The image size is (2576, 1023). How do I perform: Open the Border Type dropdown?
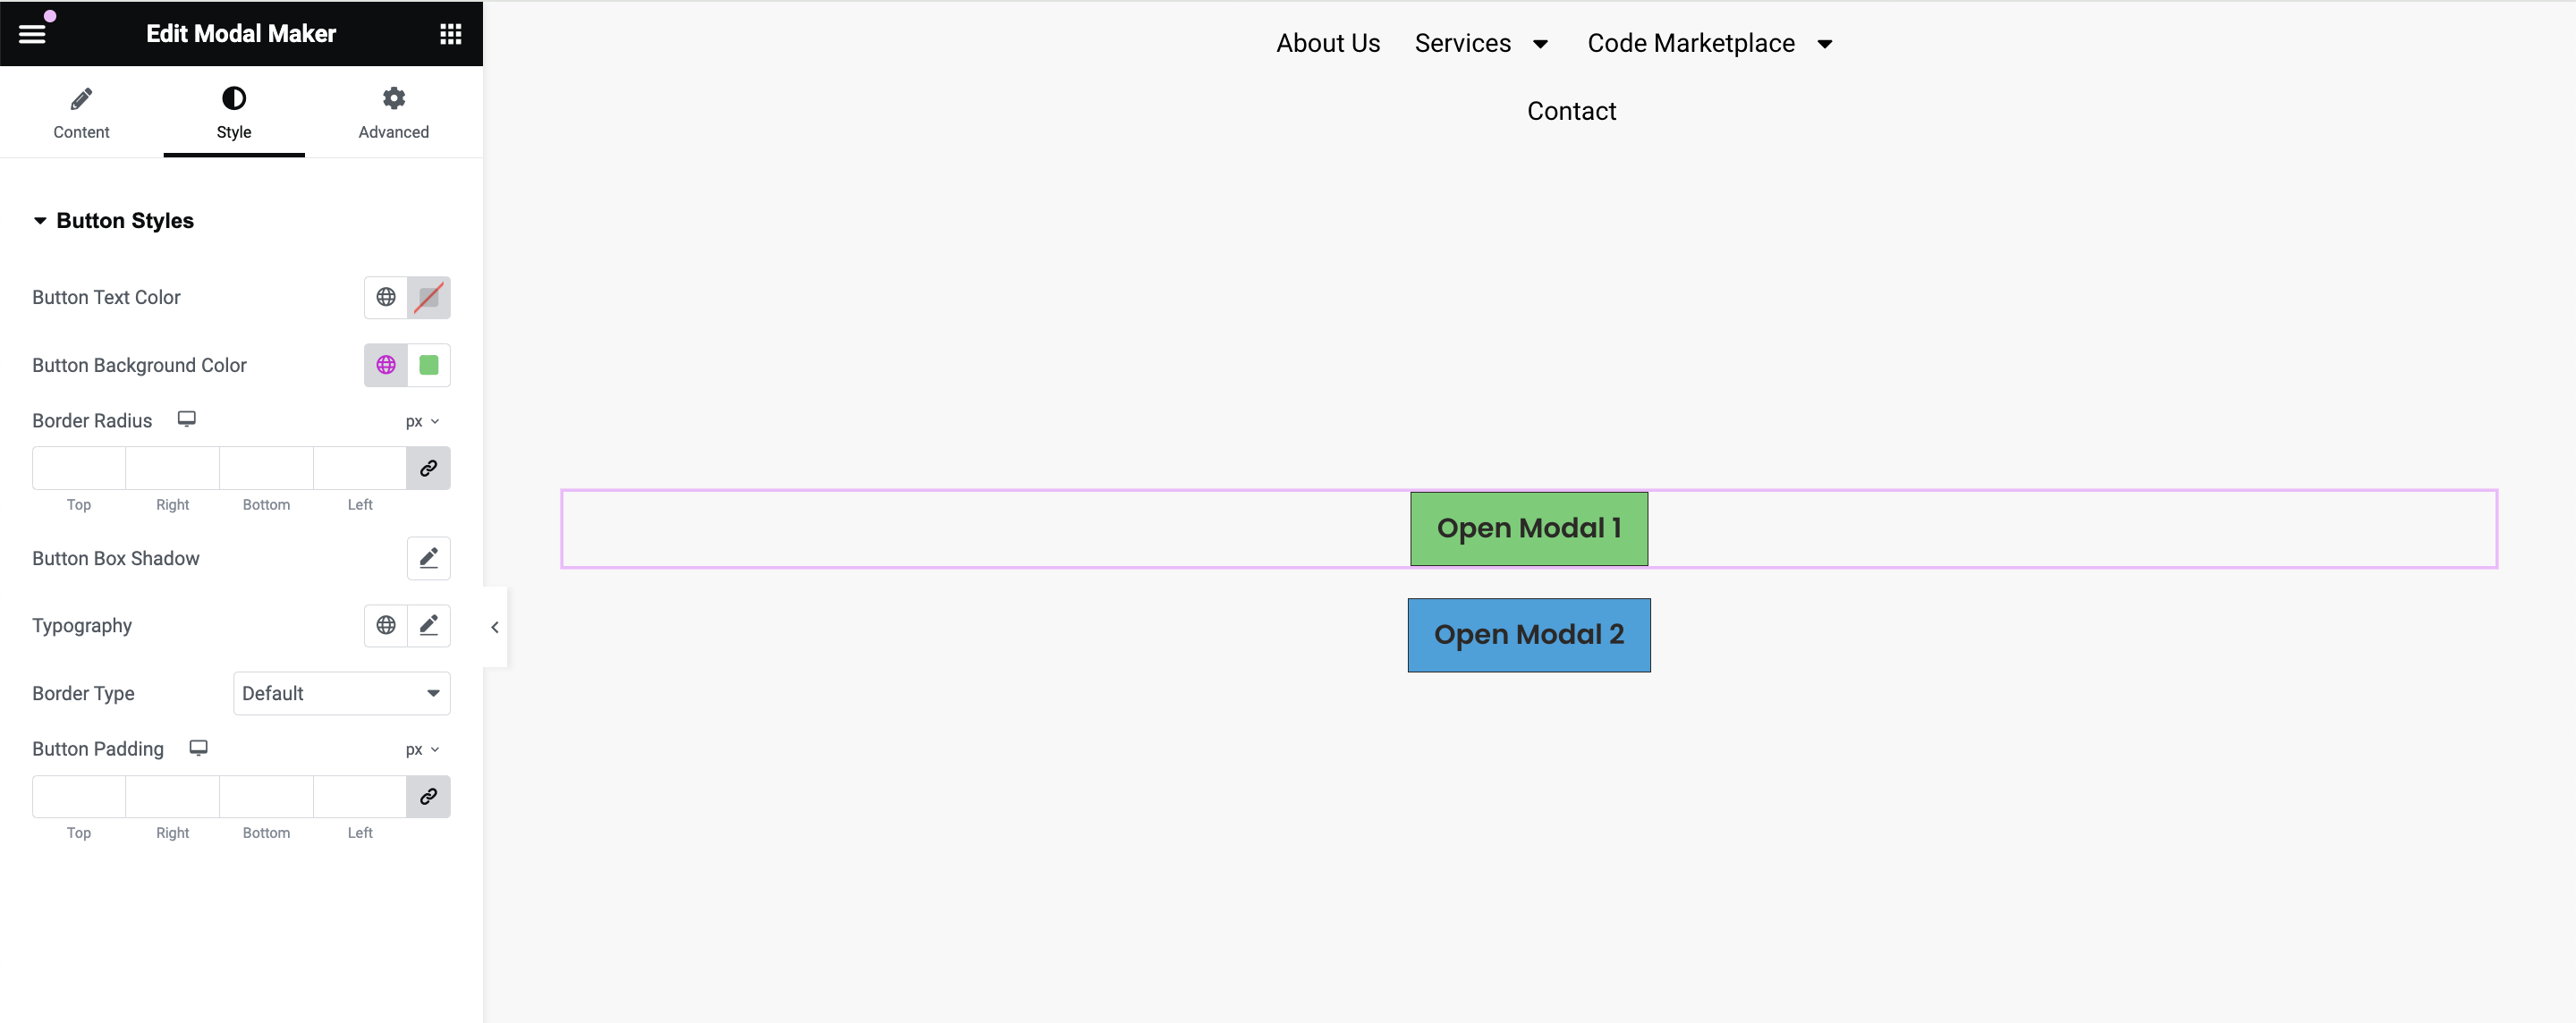(342, 693)
